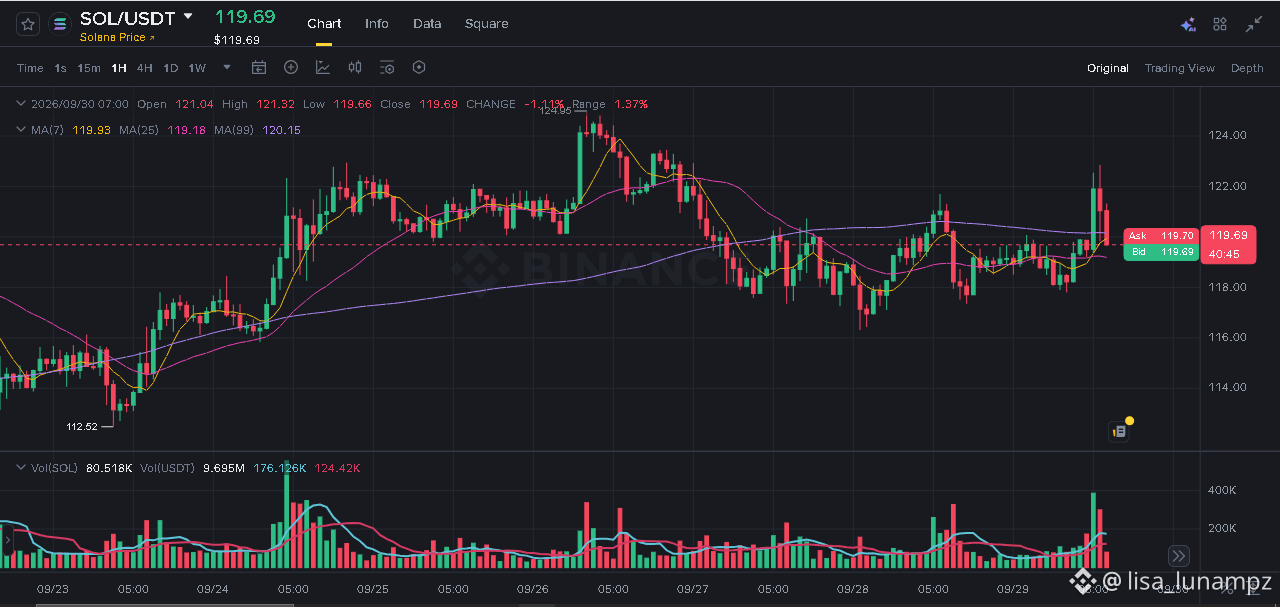
Task: Open the Square tab
Action: (x=487, y=24)
